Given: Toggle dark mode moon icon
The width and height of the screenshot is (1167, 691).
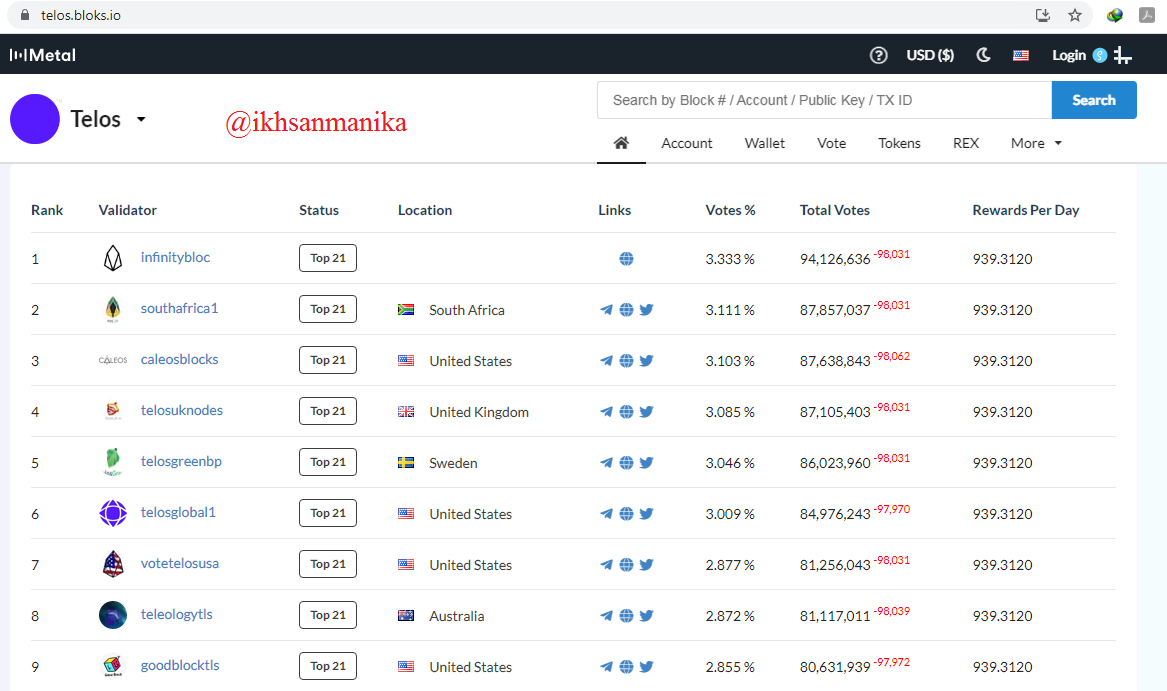Looking at the screenshot, I should (x=983, y=55).
